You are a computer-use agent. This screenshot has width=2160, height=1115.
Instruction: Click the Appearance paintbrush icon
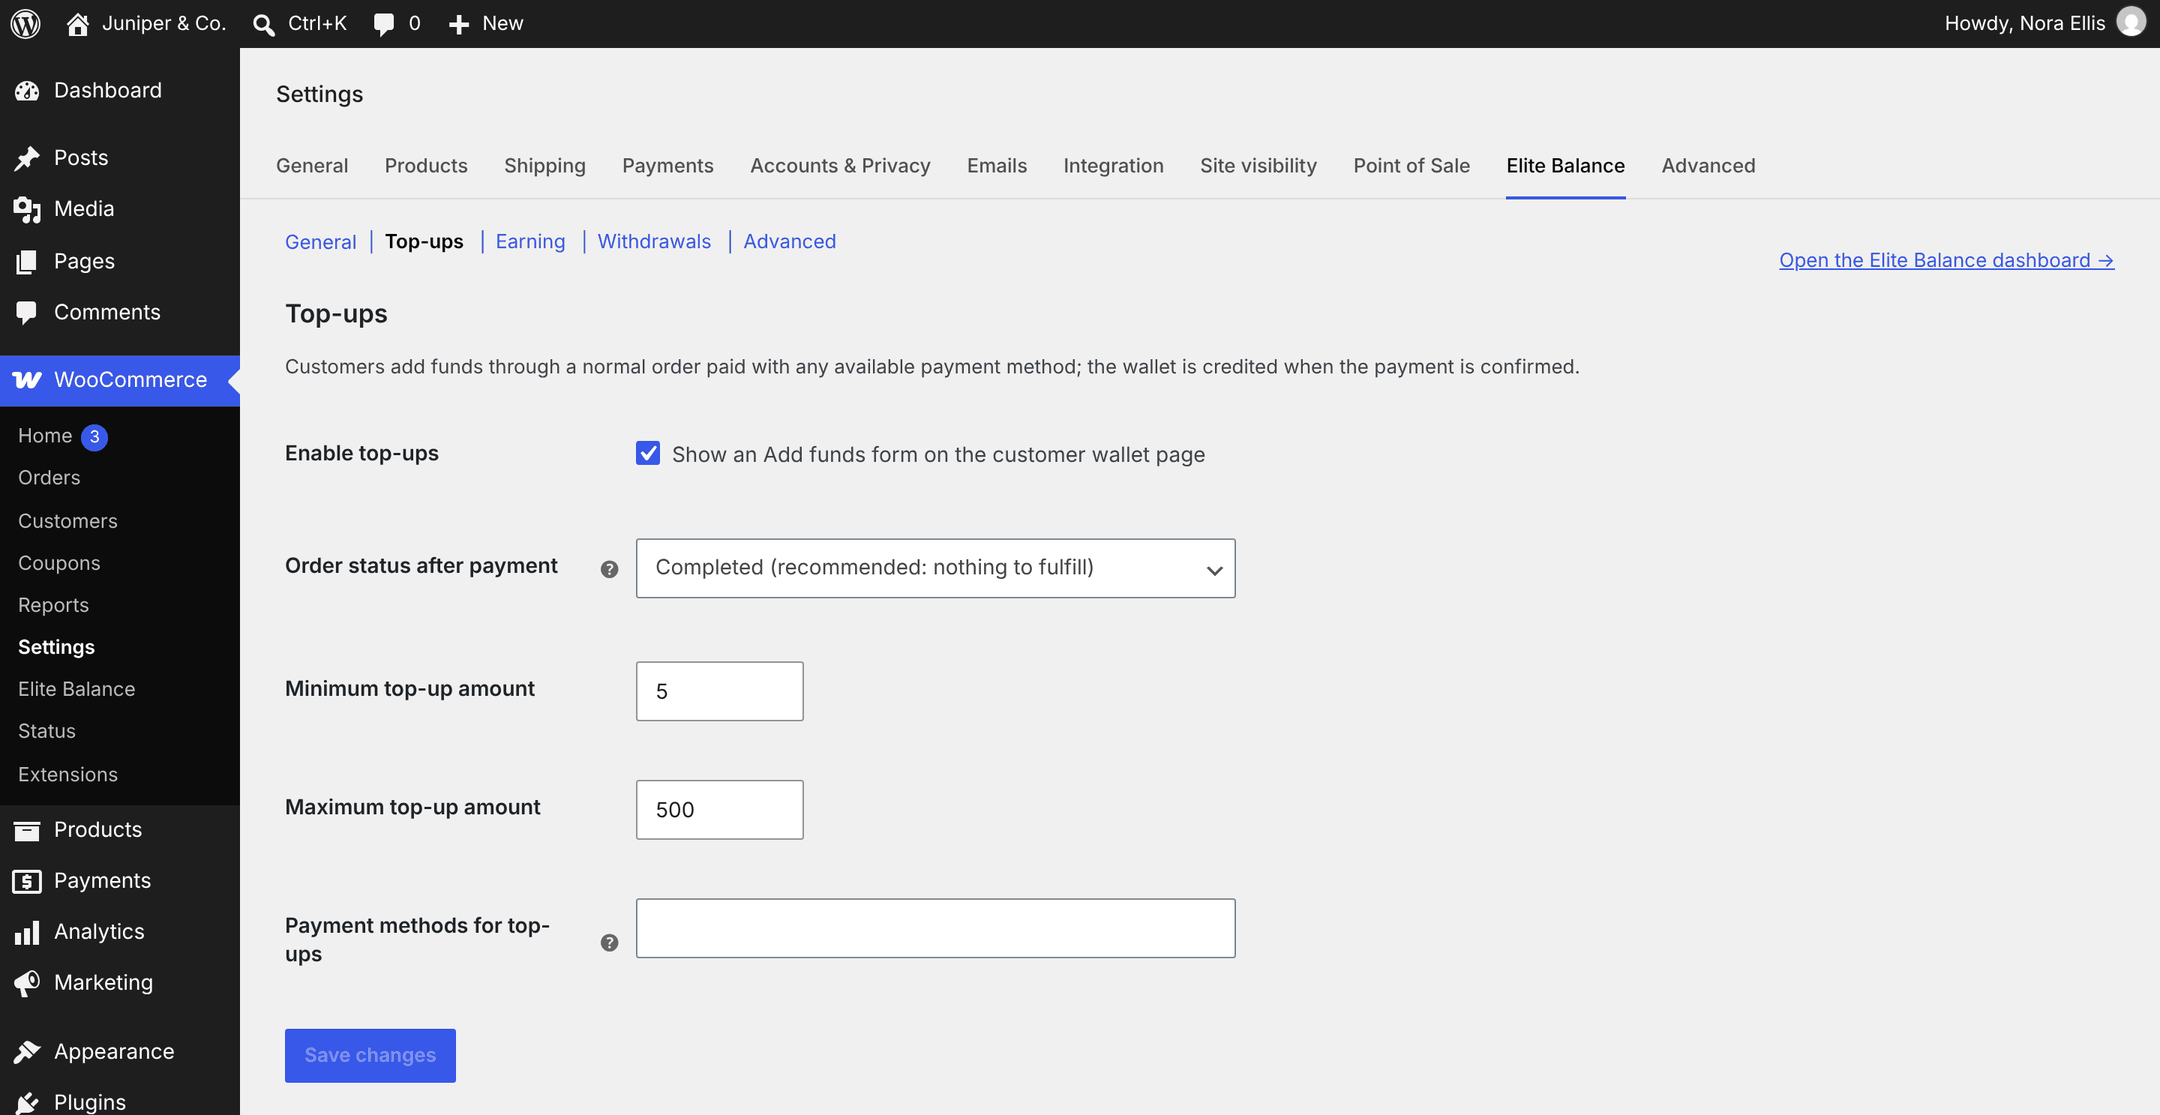[x=27, y=1052]
